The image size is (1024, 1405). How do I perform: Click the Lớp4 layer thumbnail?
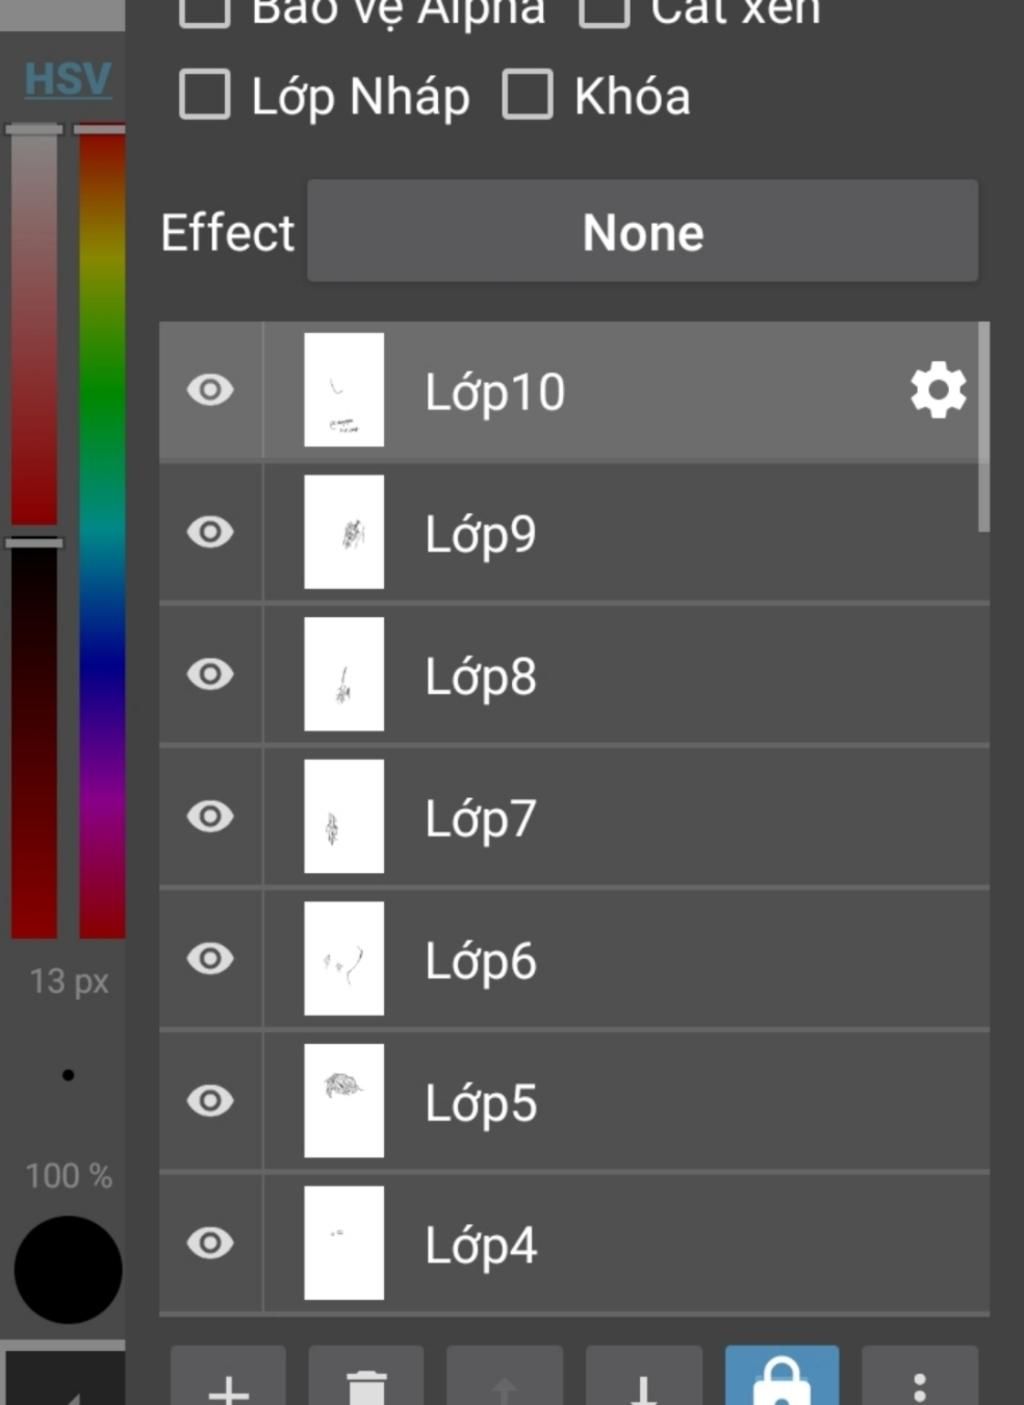click(x=344, y=1243)
